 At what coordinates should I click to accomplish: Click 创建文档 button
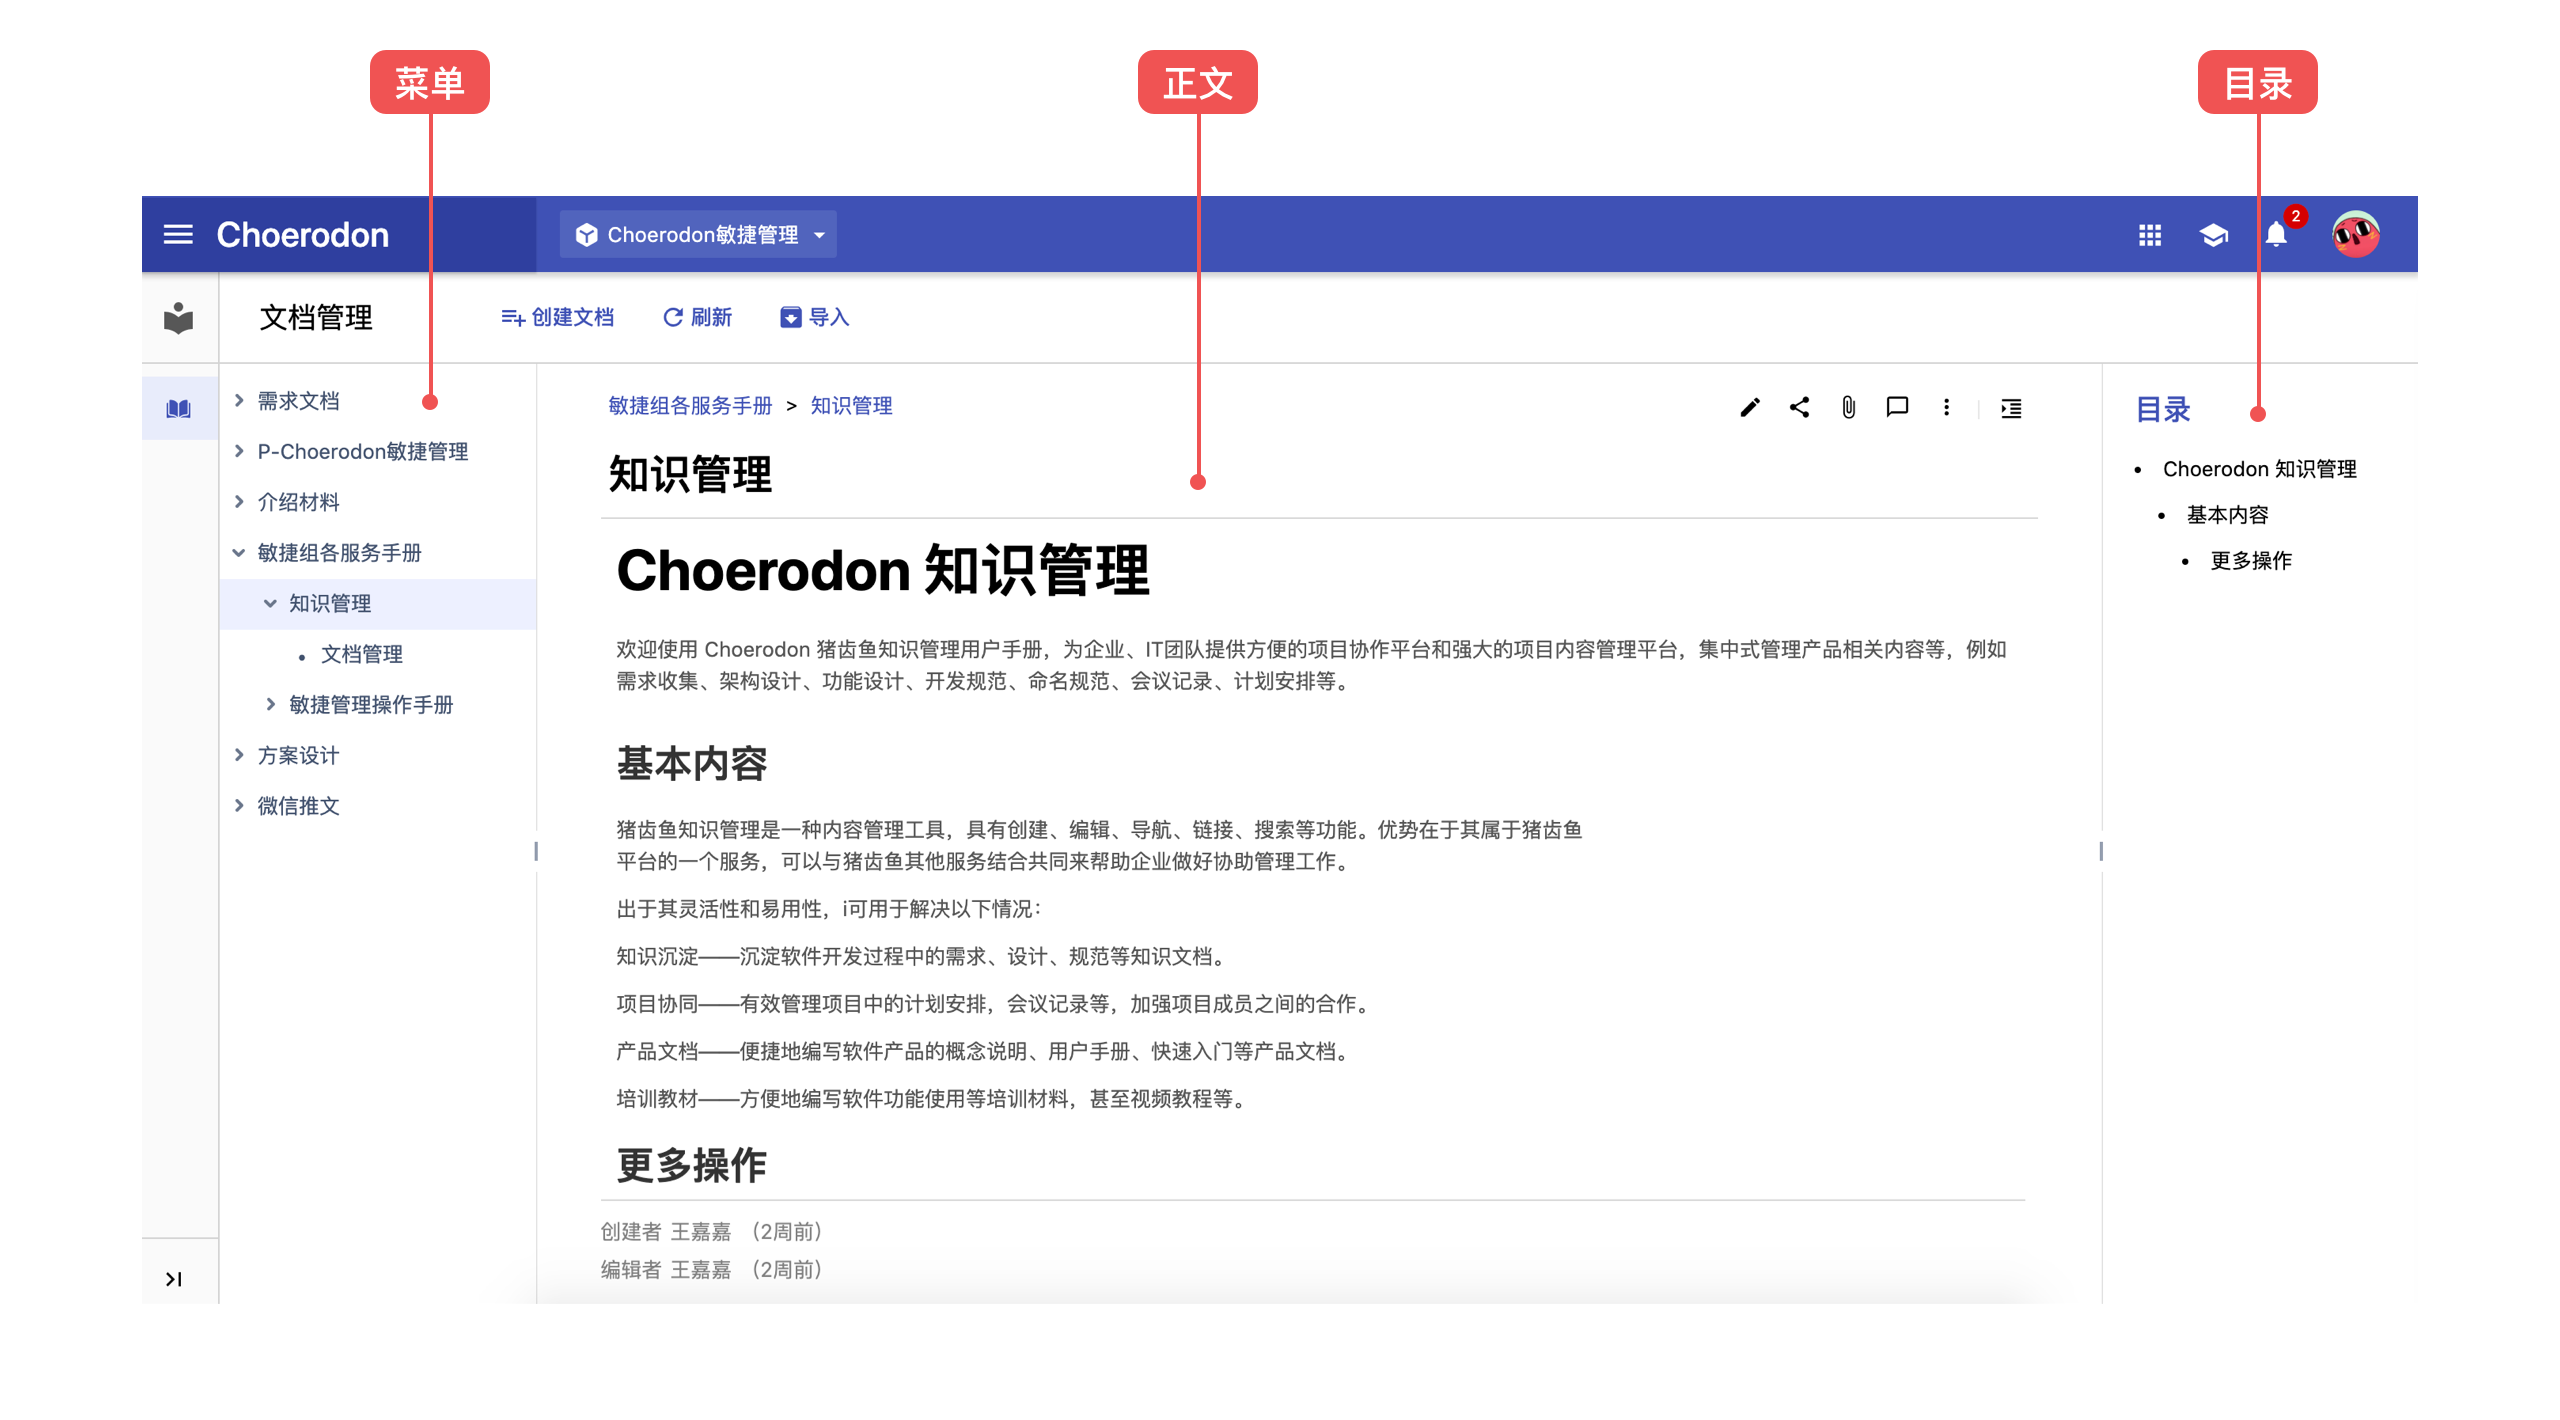(x=557, y=317)
